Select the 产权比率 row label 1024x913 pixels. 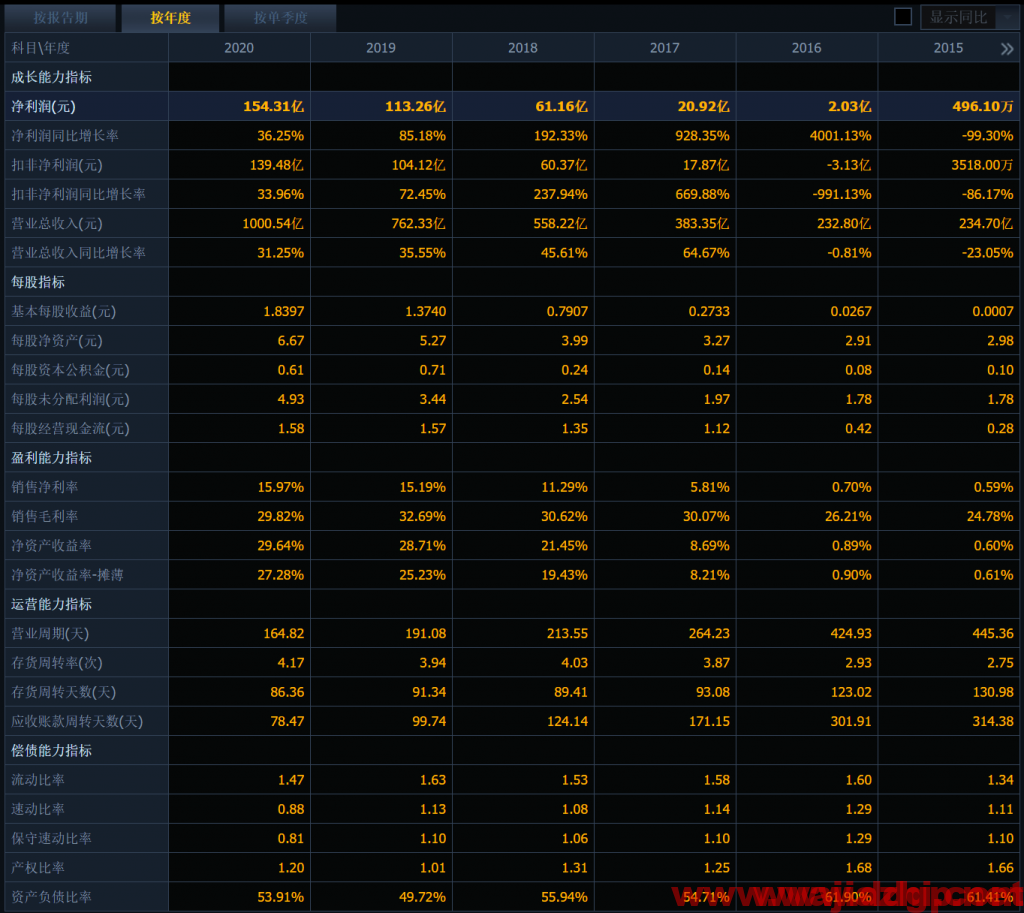tap(86, 868)
